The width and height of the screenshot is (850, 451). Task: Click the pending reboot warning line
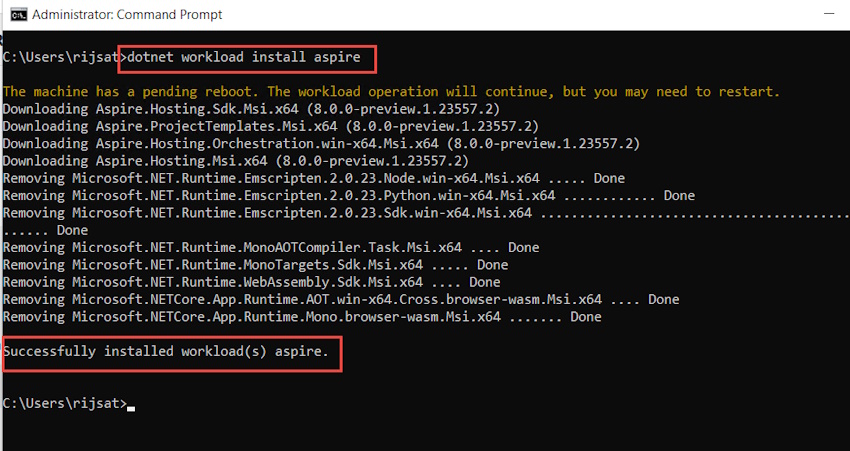[391, 92]
